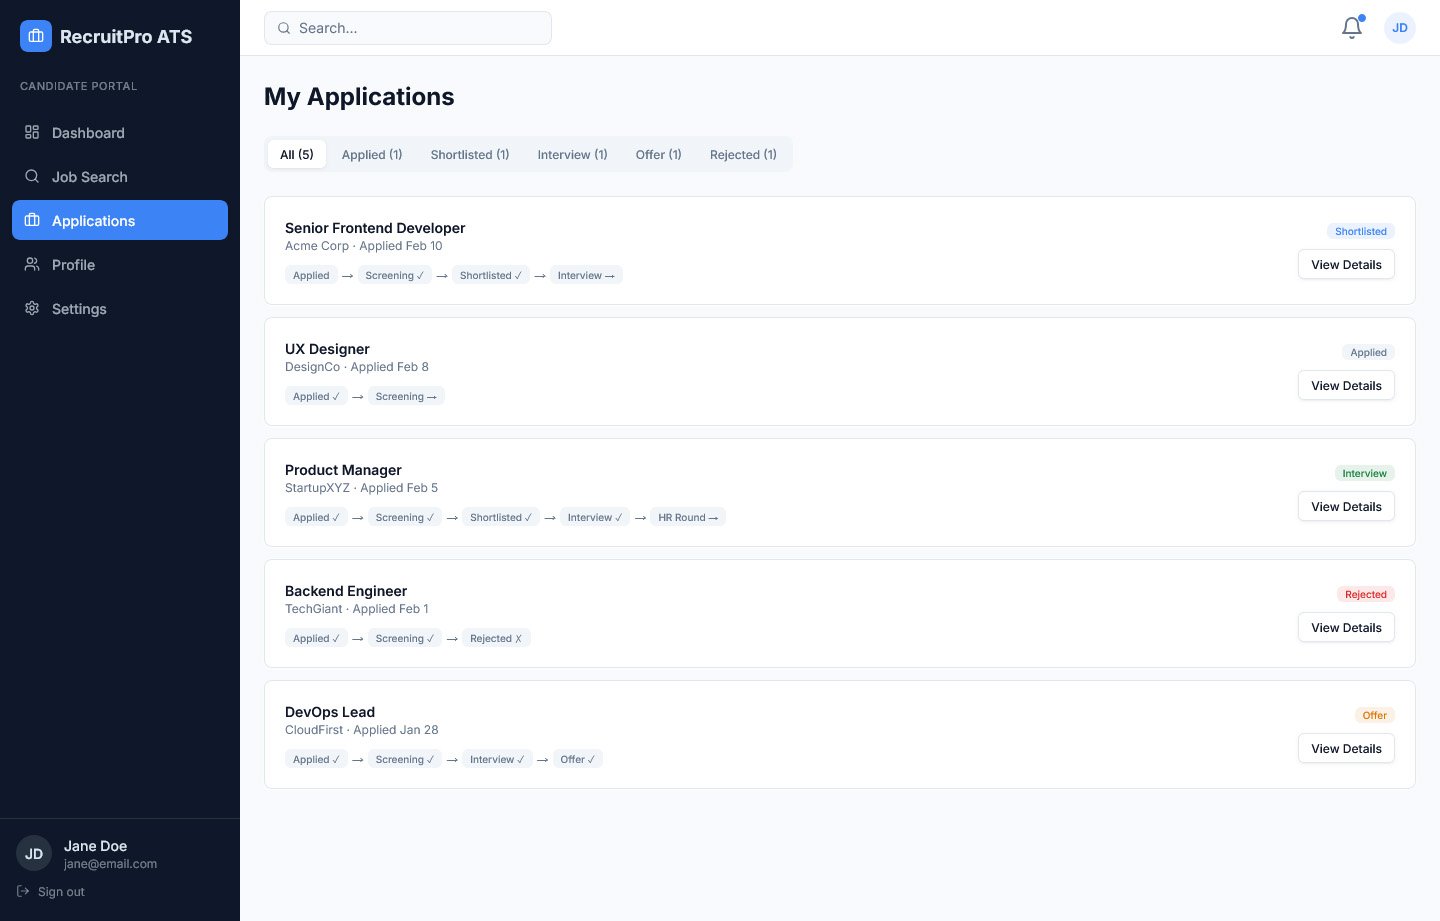Click the JD avatar in top bar
Image resolution: width=1440 pixels, height=921 pixels.
click(x=1399, y=28)
